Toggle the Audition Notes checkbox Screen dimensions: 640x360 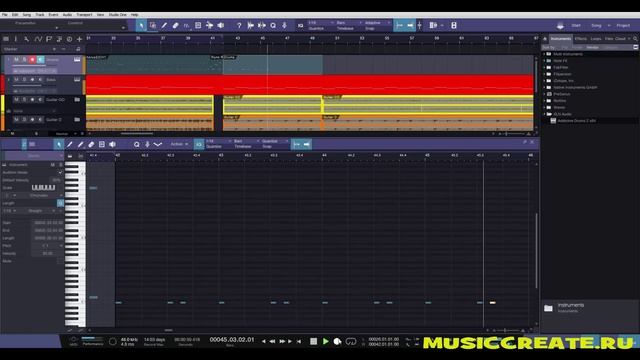[60, 172]
